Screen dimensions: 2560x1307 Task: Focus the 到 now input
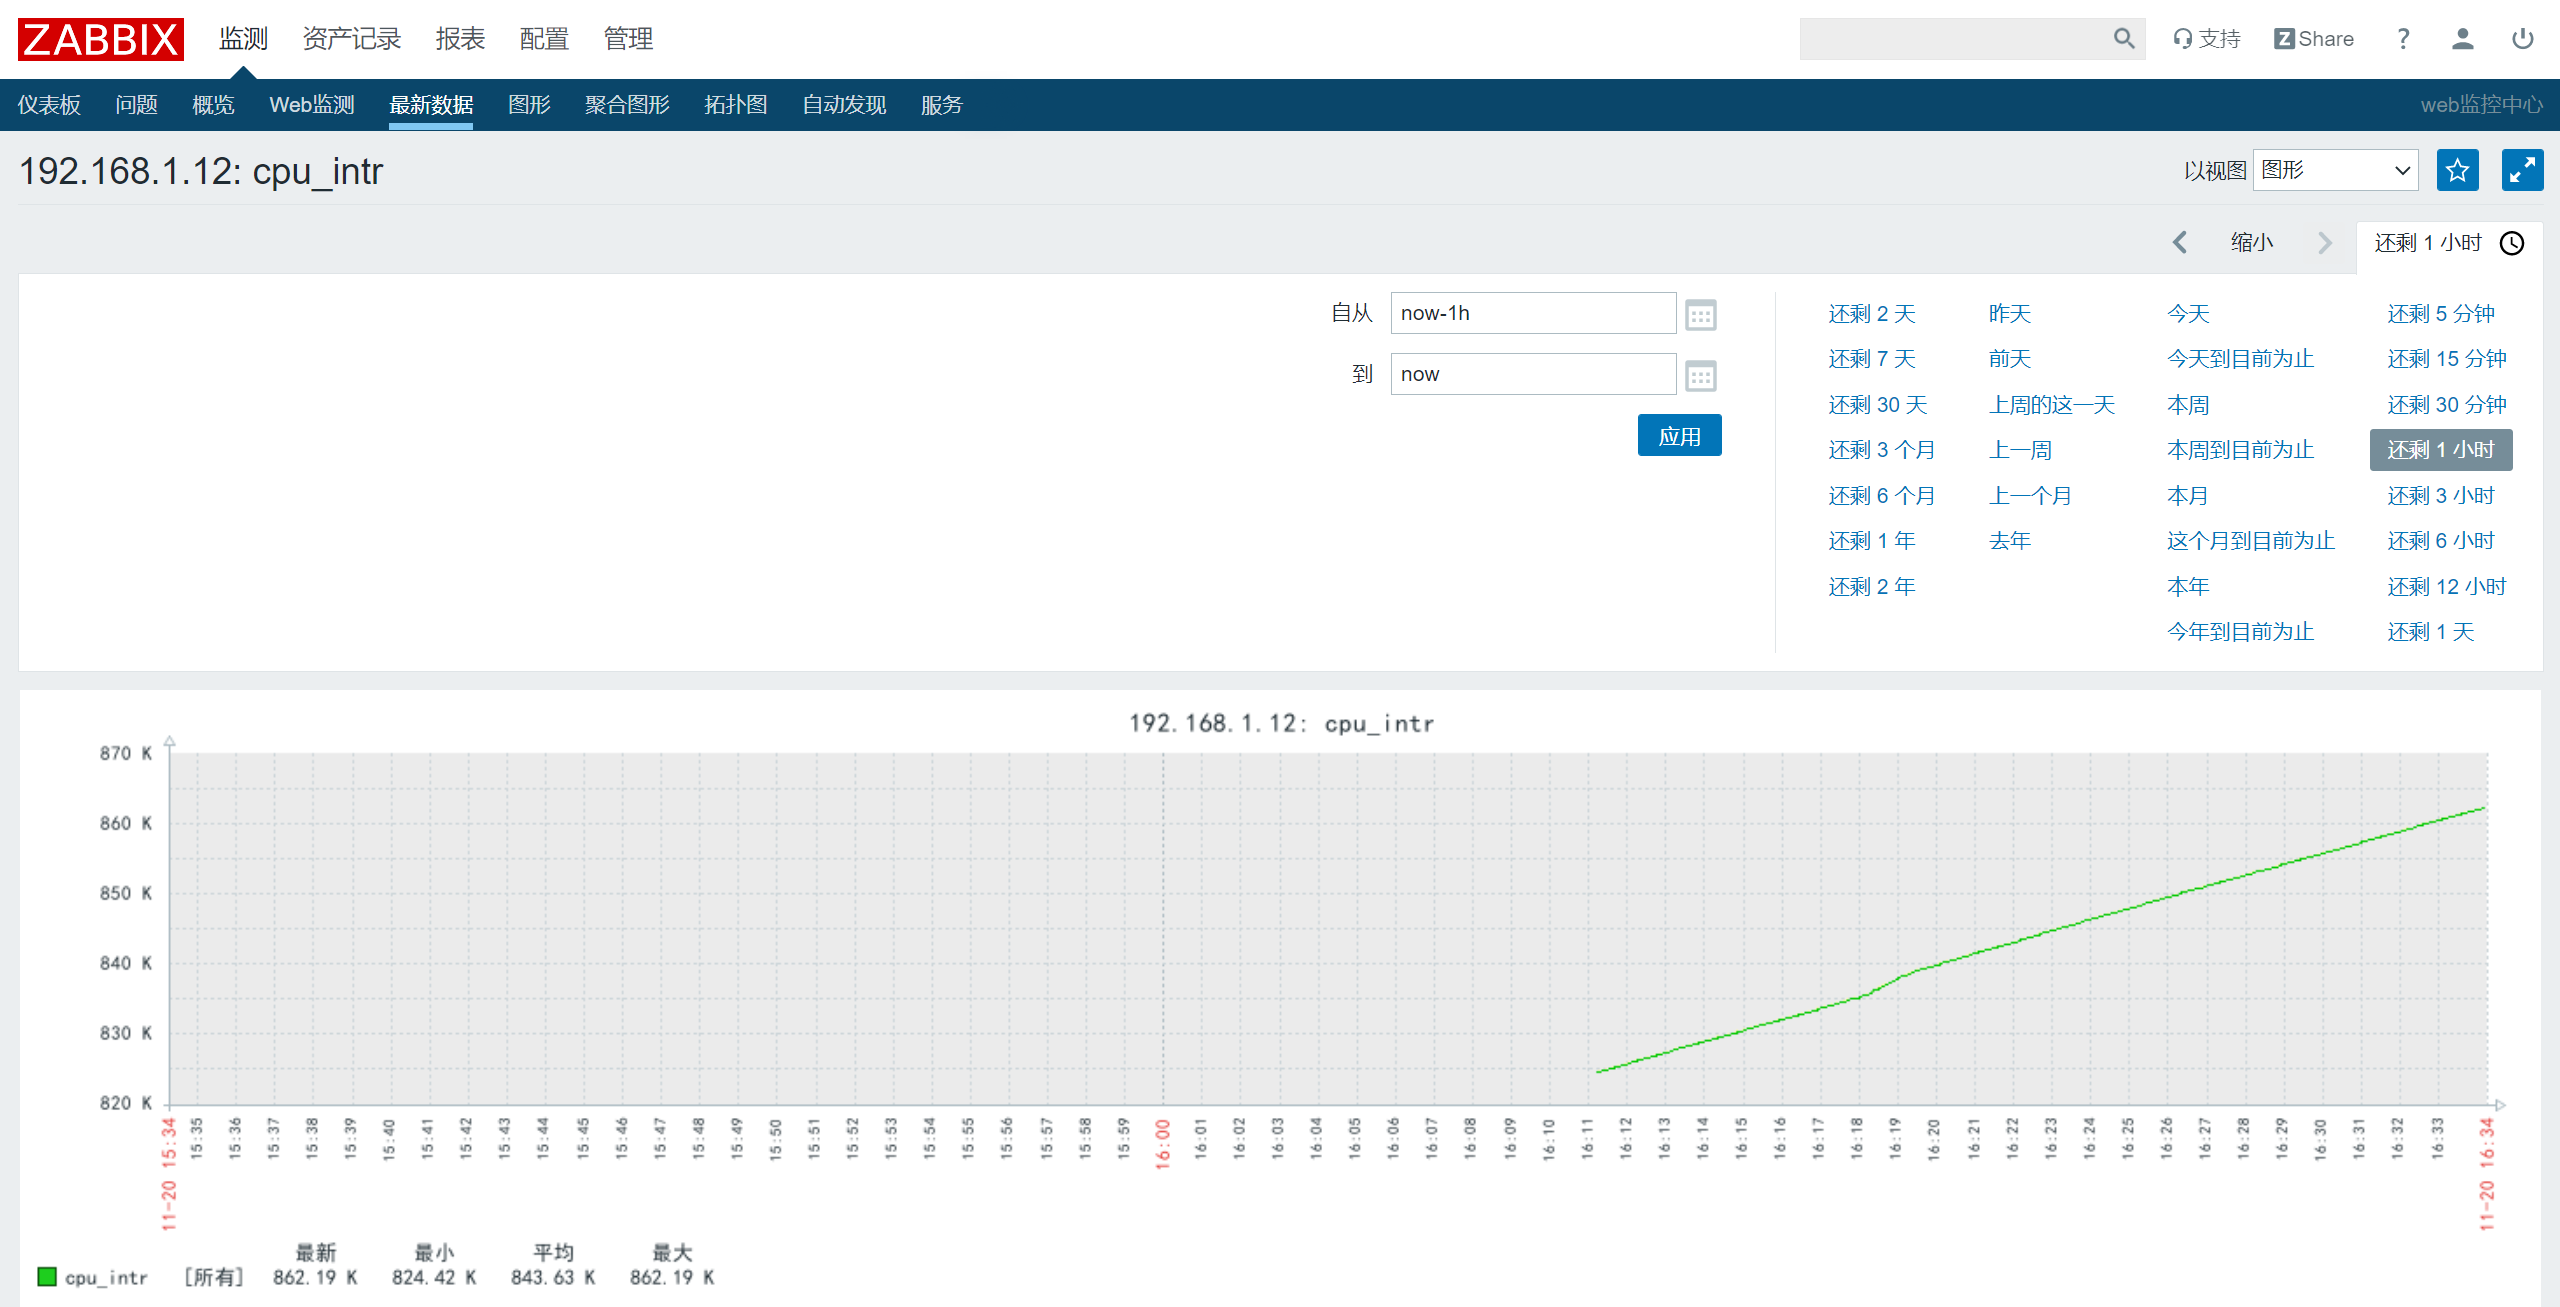click(x=1533, y=374)
